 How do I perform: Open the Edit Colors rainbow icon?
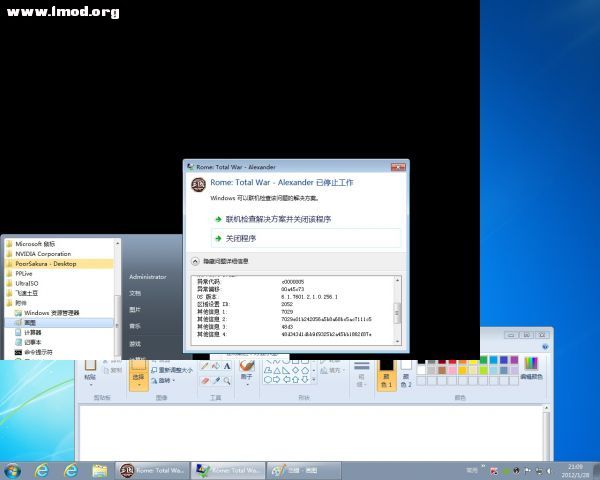[530, 364]
